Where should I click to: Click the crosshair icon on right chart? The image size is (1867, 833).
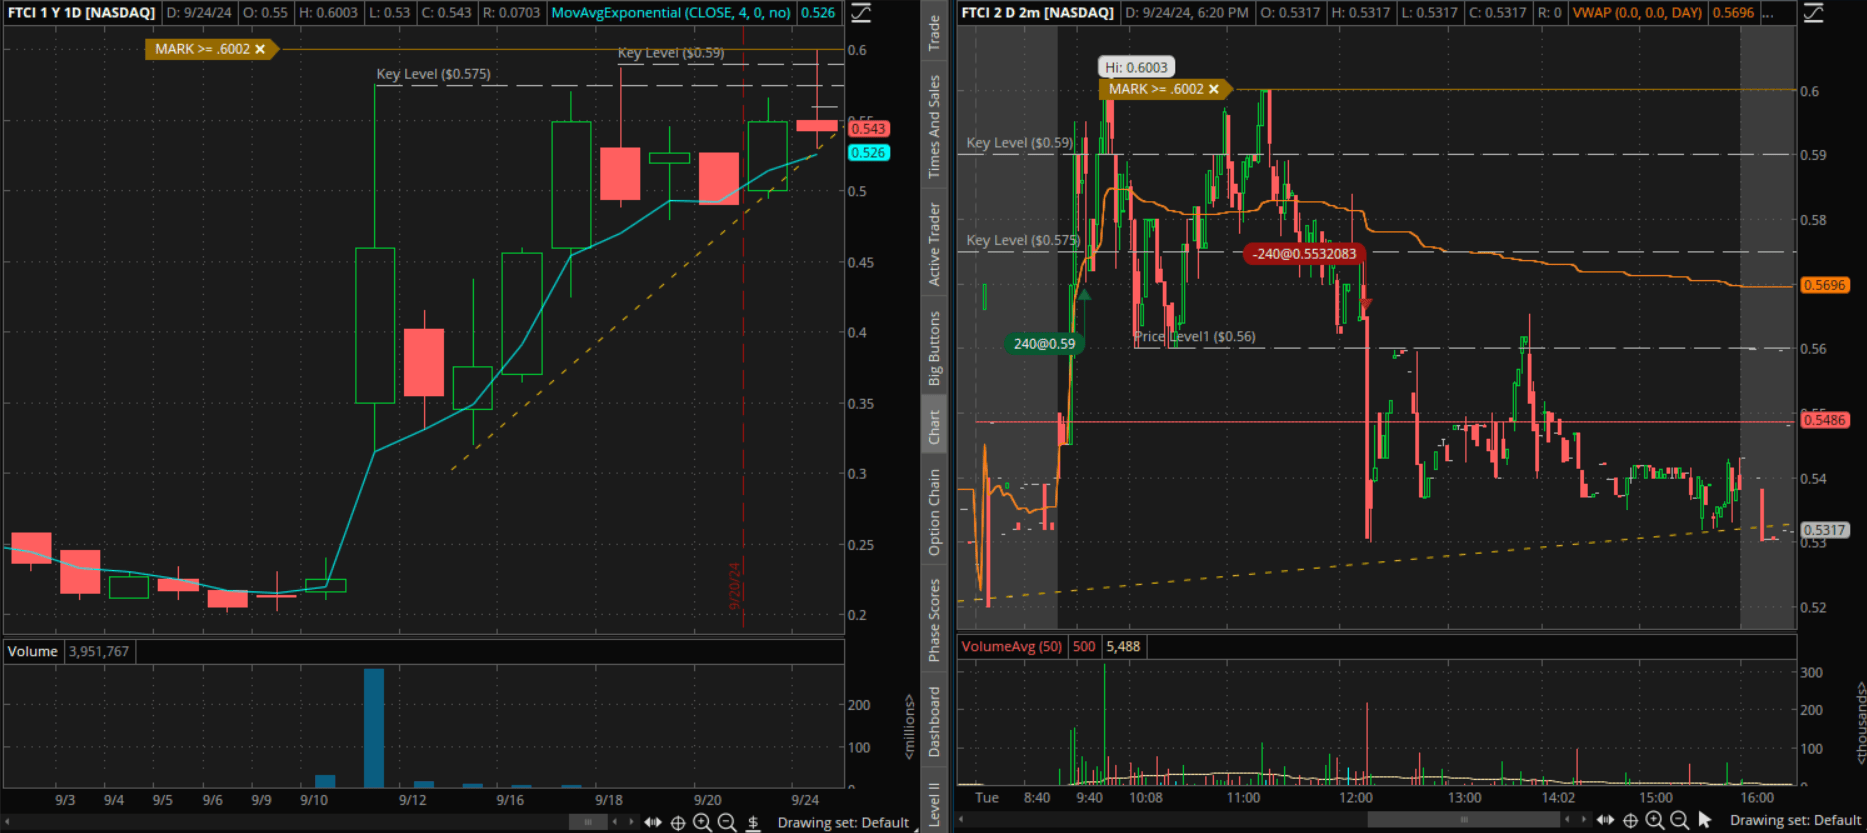point(1630,820)
